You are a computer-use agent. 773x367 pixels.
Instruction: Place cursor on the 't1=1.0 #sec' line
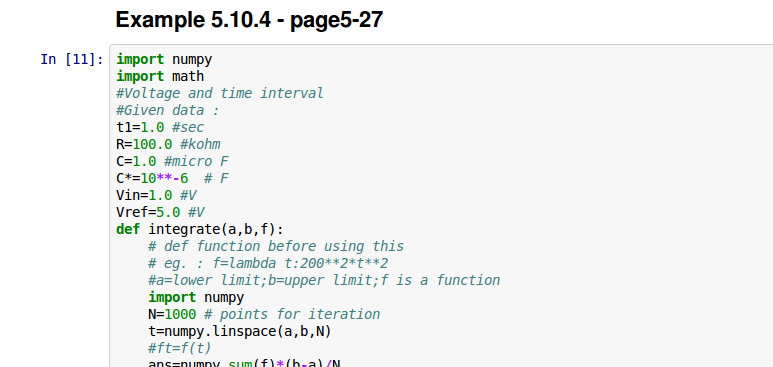pos(160,127)
